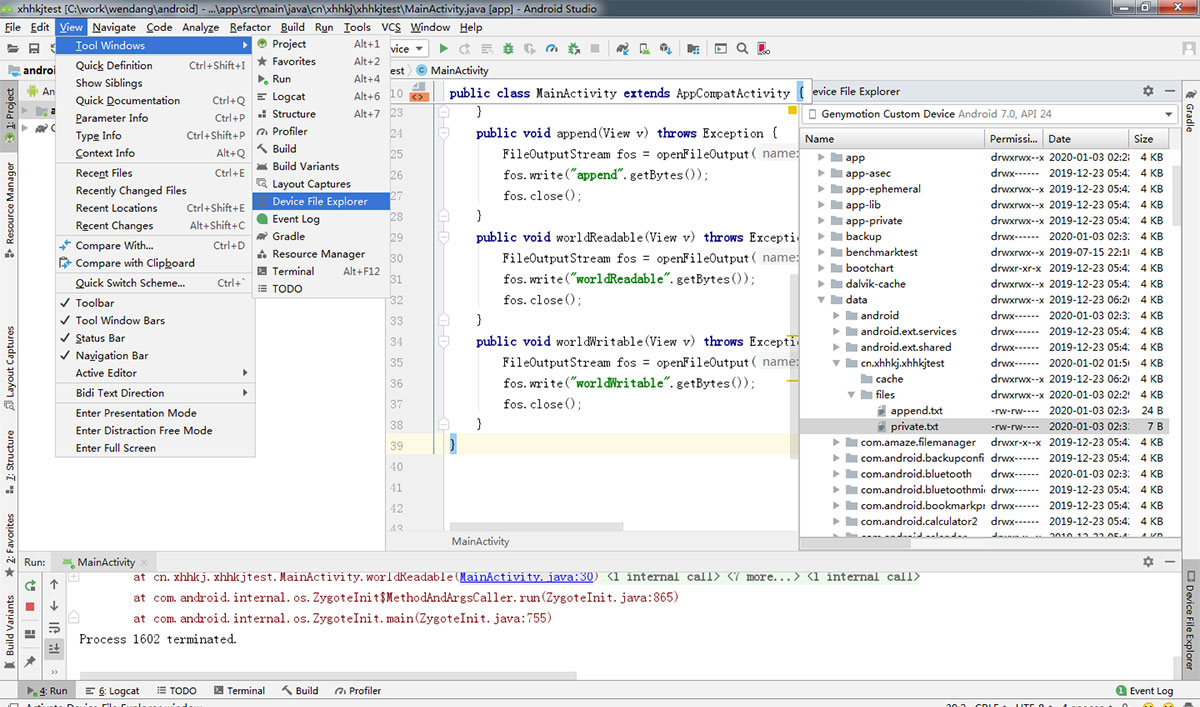Click the MainActivity.java:30 stack trace link
Screen dimensions: 1200x707
tap(527, 577)
